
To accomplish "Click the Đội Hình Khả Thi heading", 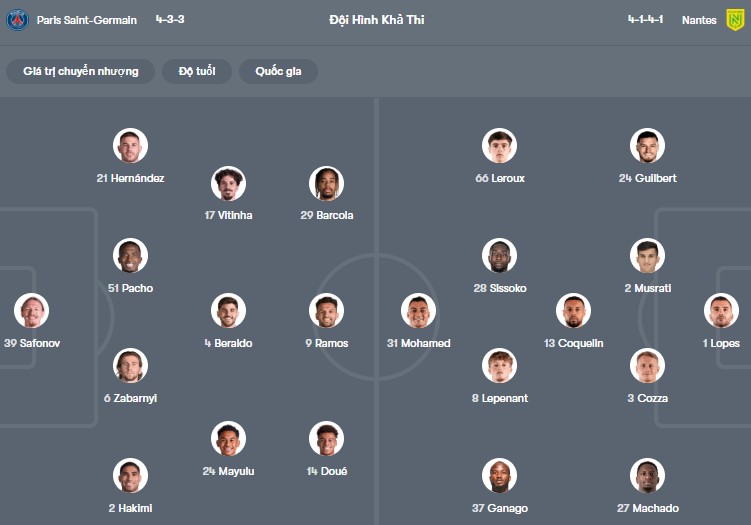I will pos(376,20).
